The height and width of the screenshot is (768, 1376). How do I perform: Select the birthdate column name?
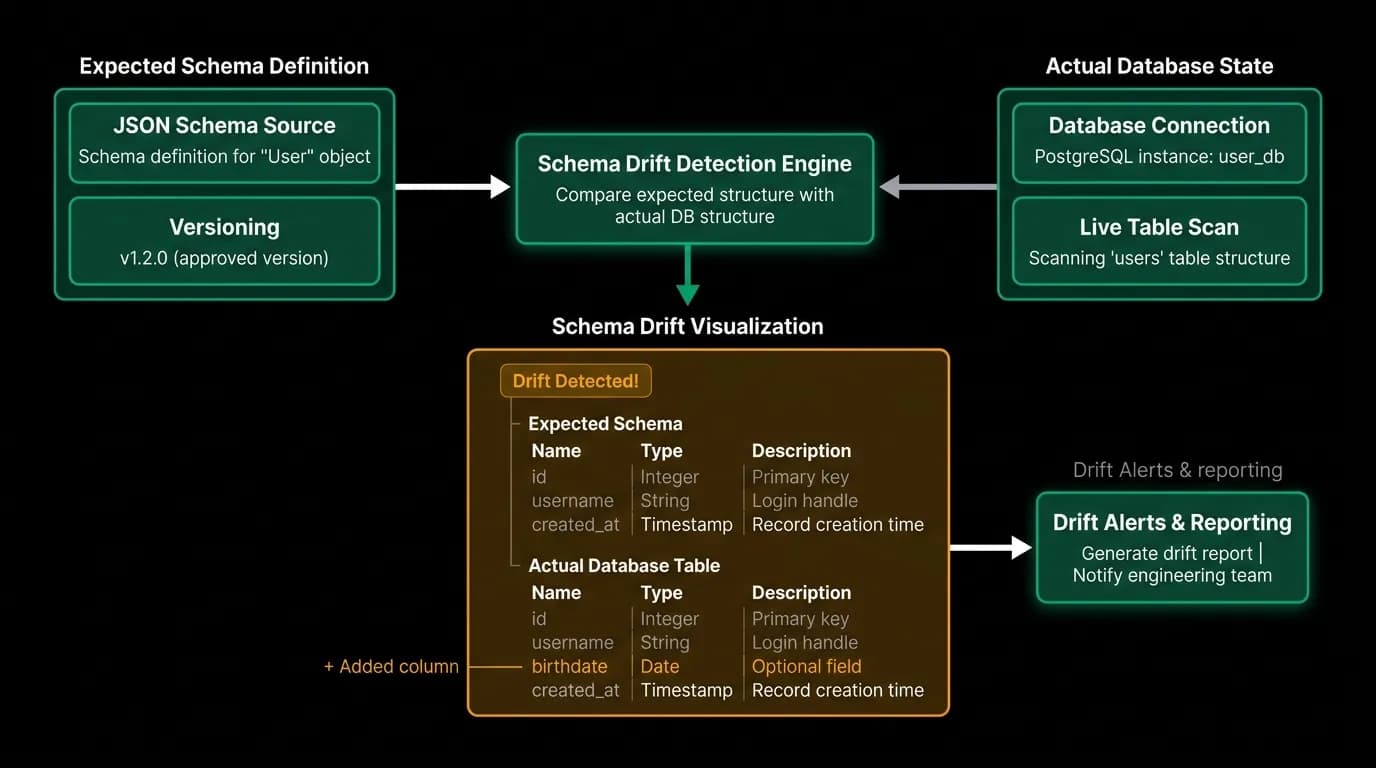click(569, 666)
